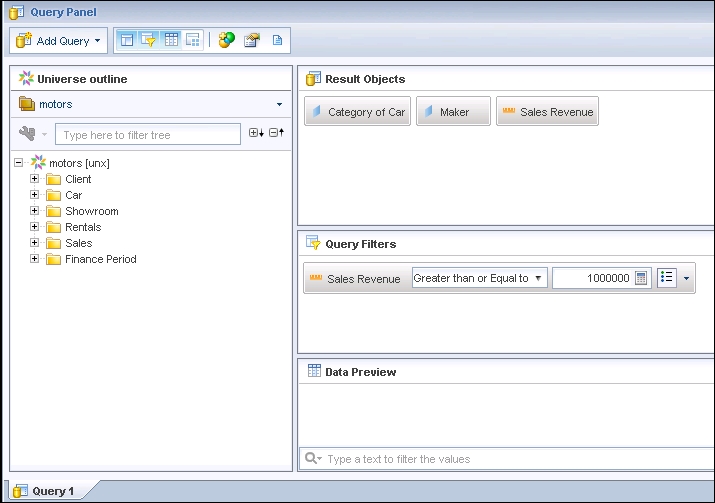Toggle the Universe outline panel view
Viewport: 715px width, 503px height.
[127, 40]
